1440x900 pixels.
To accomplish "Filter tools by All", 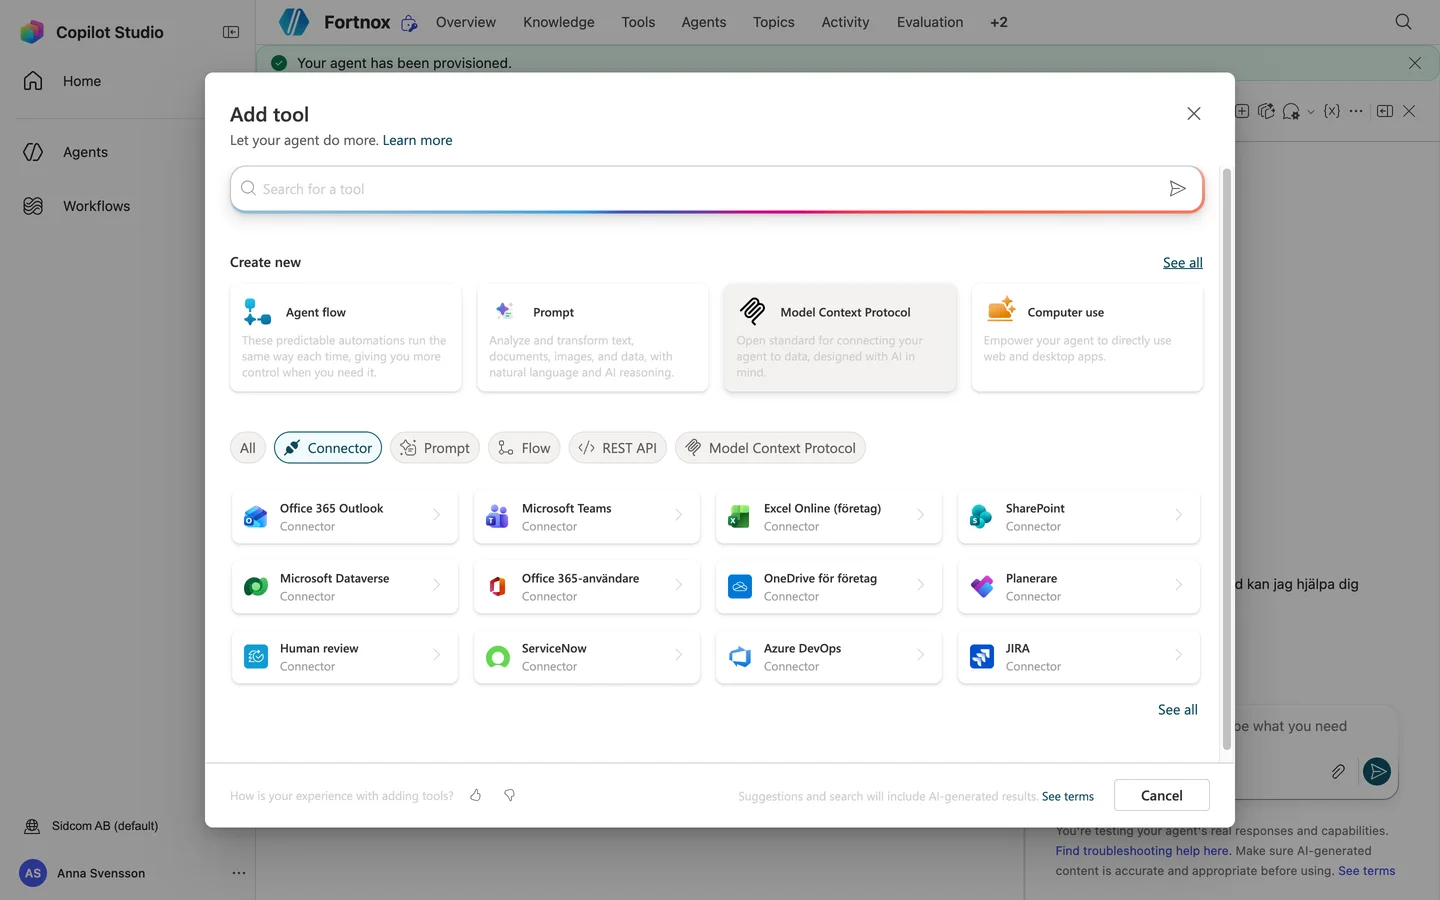I will (x=248, y=448).
